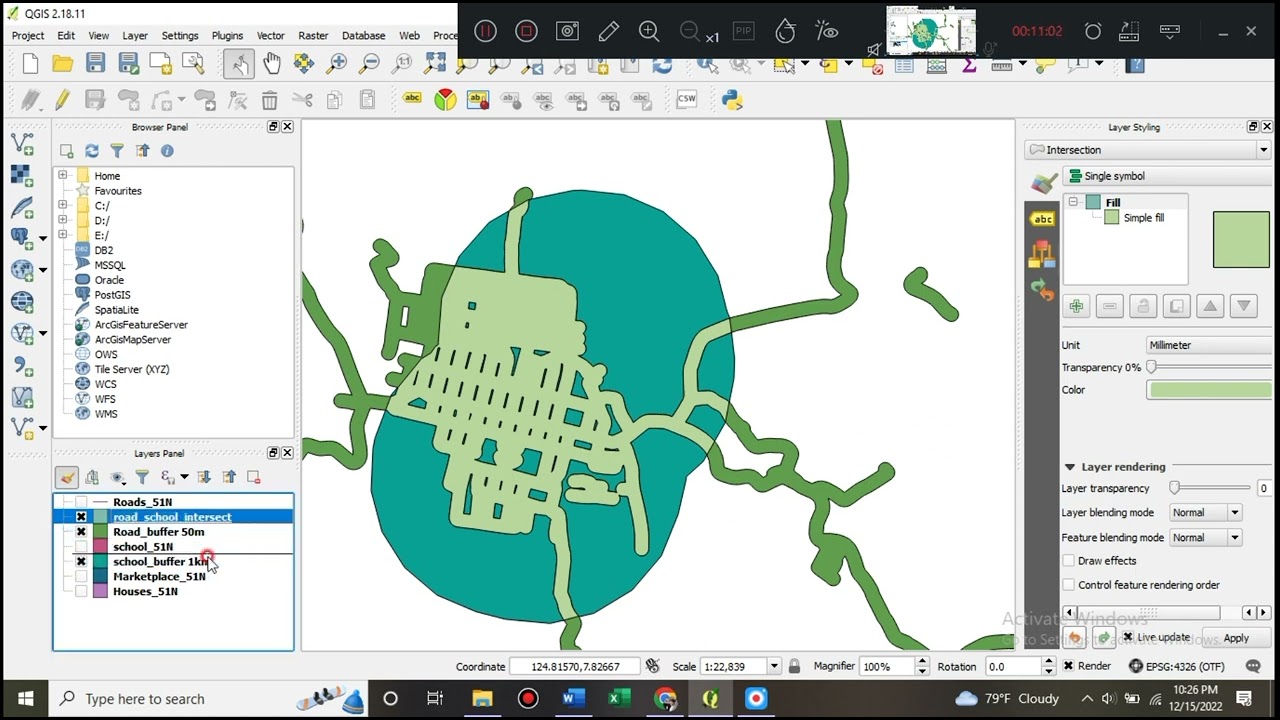Screen dimensions: 1280x720
Task: Open the Layer menu
Action: [135, 35]
